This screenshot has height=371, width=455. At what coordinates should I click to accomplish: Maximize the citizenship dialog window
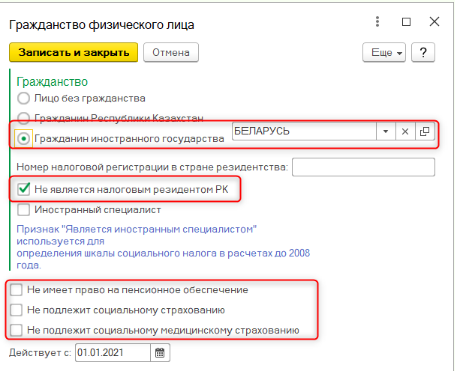(406, 22)
